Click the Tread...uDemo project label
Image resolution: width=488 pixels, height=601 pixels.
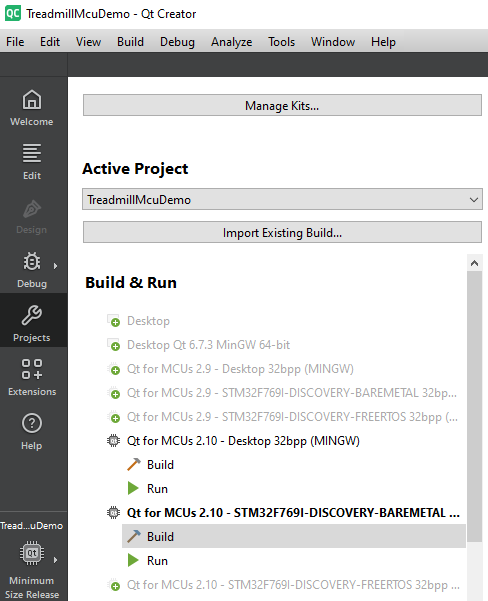point(32,525)
